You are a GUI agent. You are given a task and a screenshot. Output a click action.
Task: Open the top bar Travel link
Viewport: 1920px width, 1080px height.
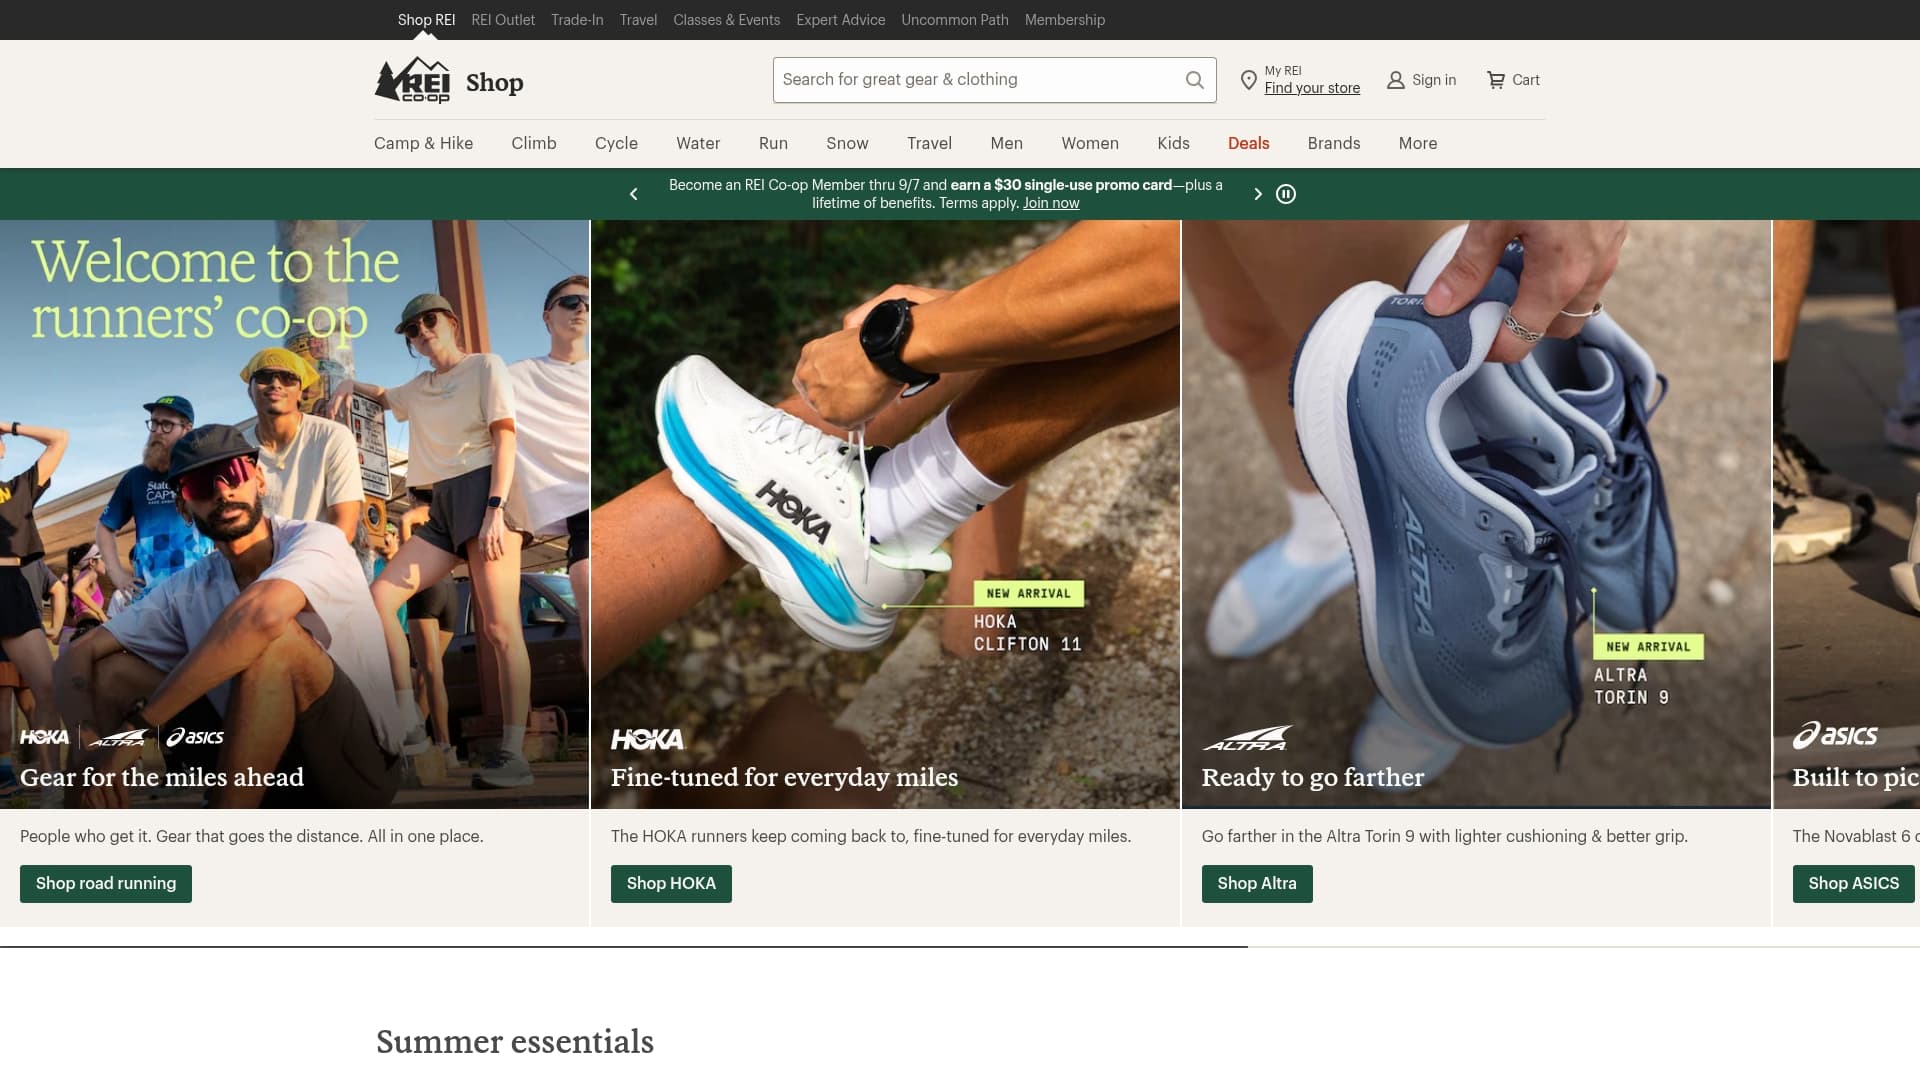point(638,20)
